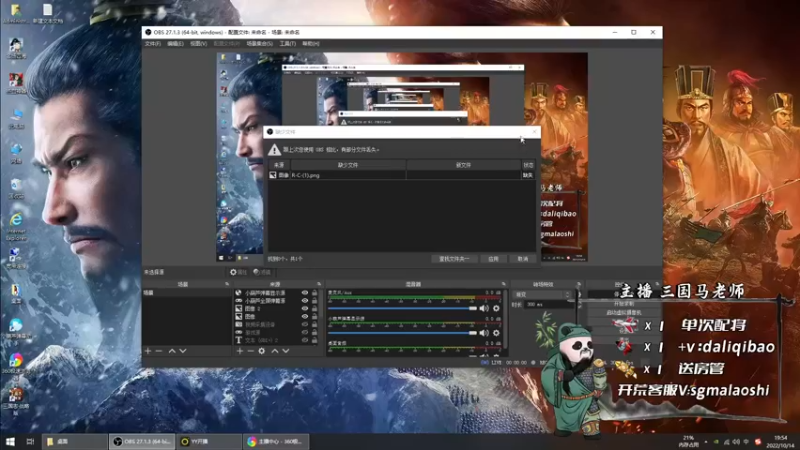The width and height of the screenshot is (800, 450).
Task: Click the 查找文件夹 button in the missing files dialog
Action: (x=454, y=259)
